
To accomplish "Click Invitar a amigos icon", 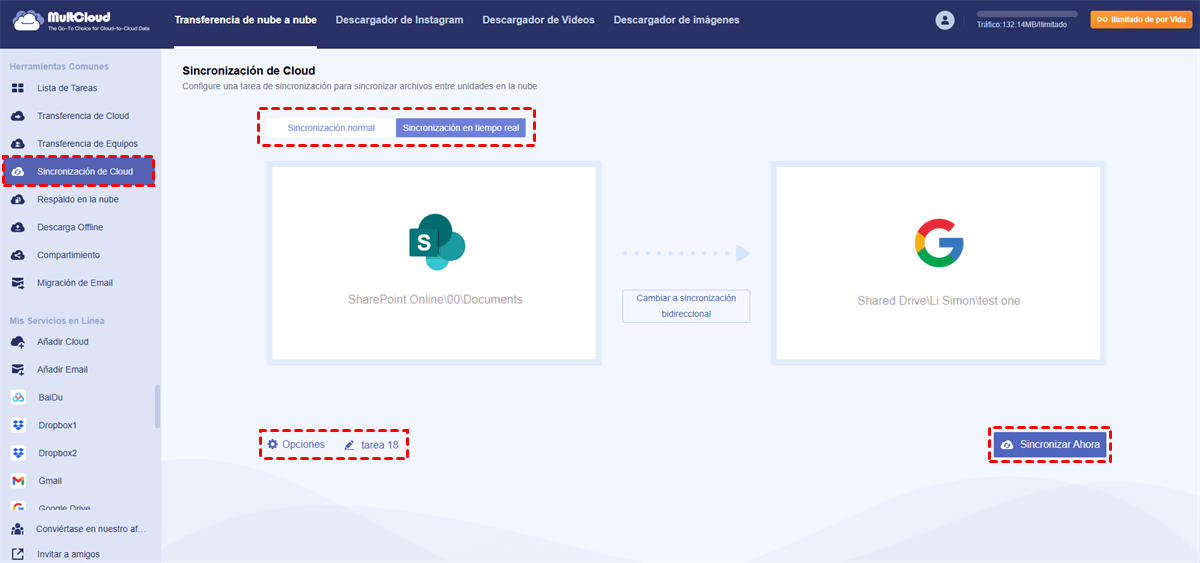I will tap(18, 554).
